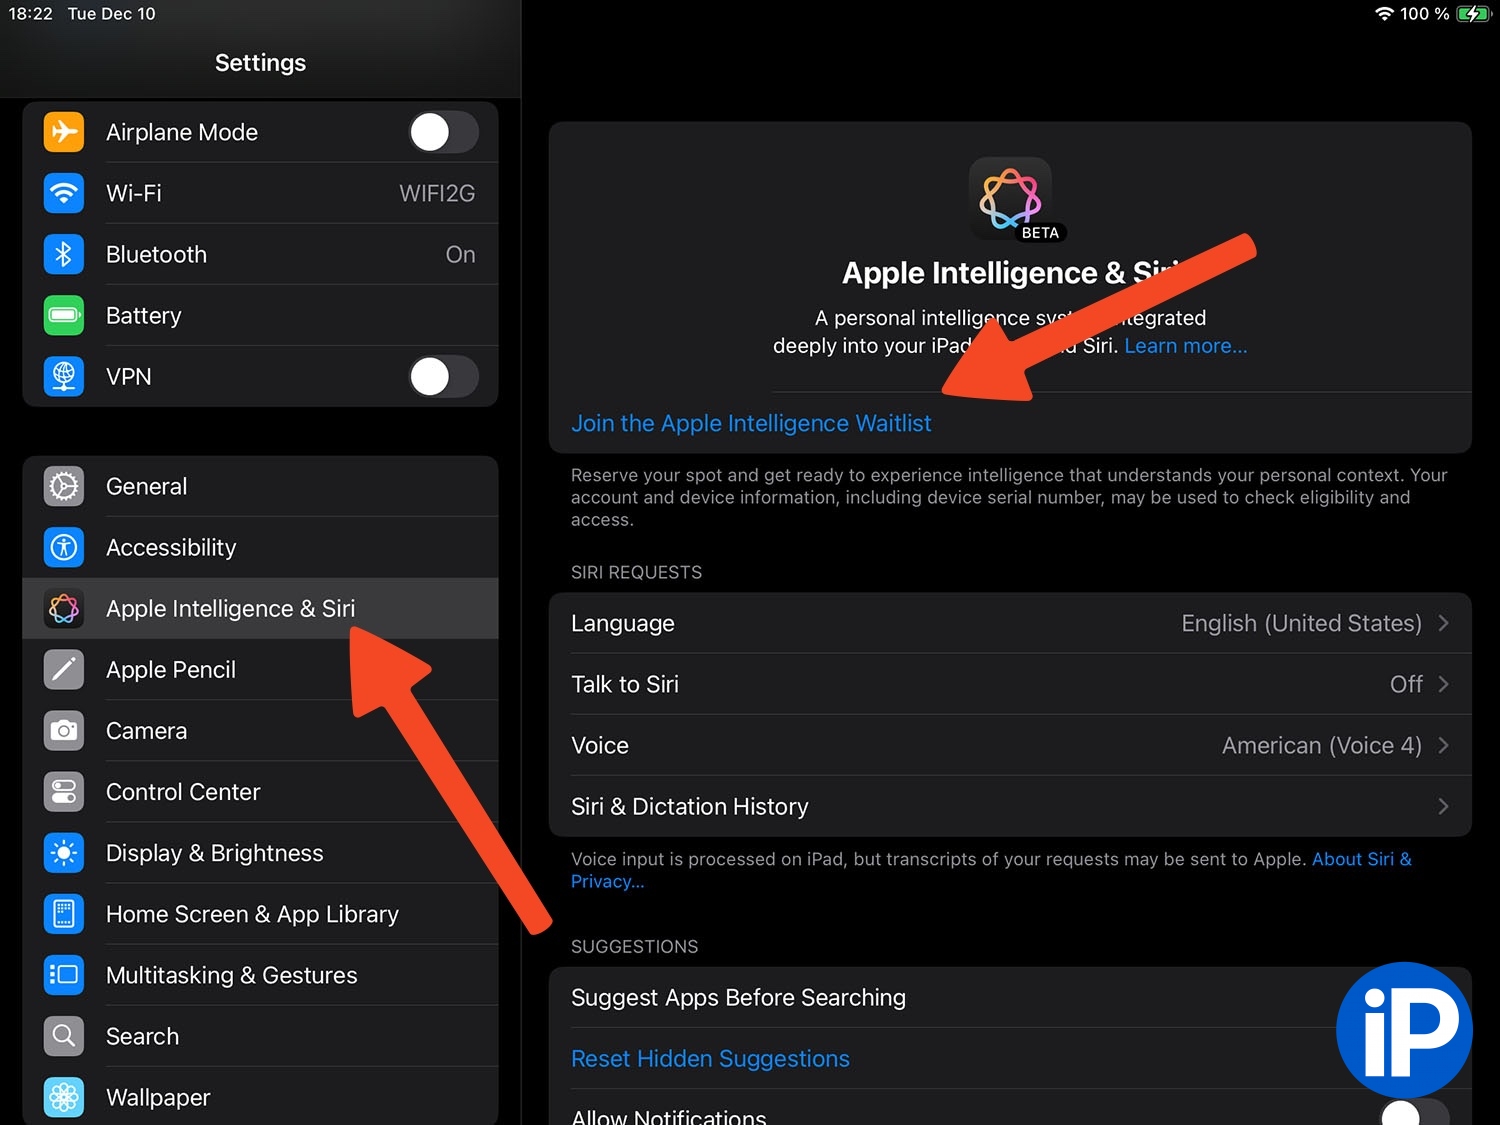This screenshot has width=1500, height=1125.
Task: Open Apple Pencil settings
Action: tap(260, 669)
